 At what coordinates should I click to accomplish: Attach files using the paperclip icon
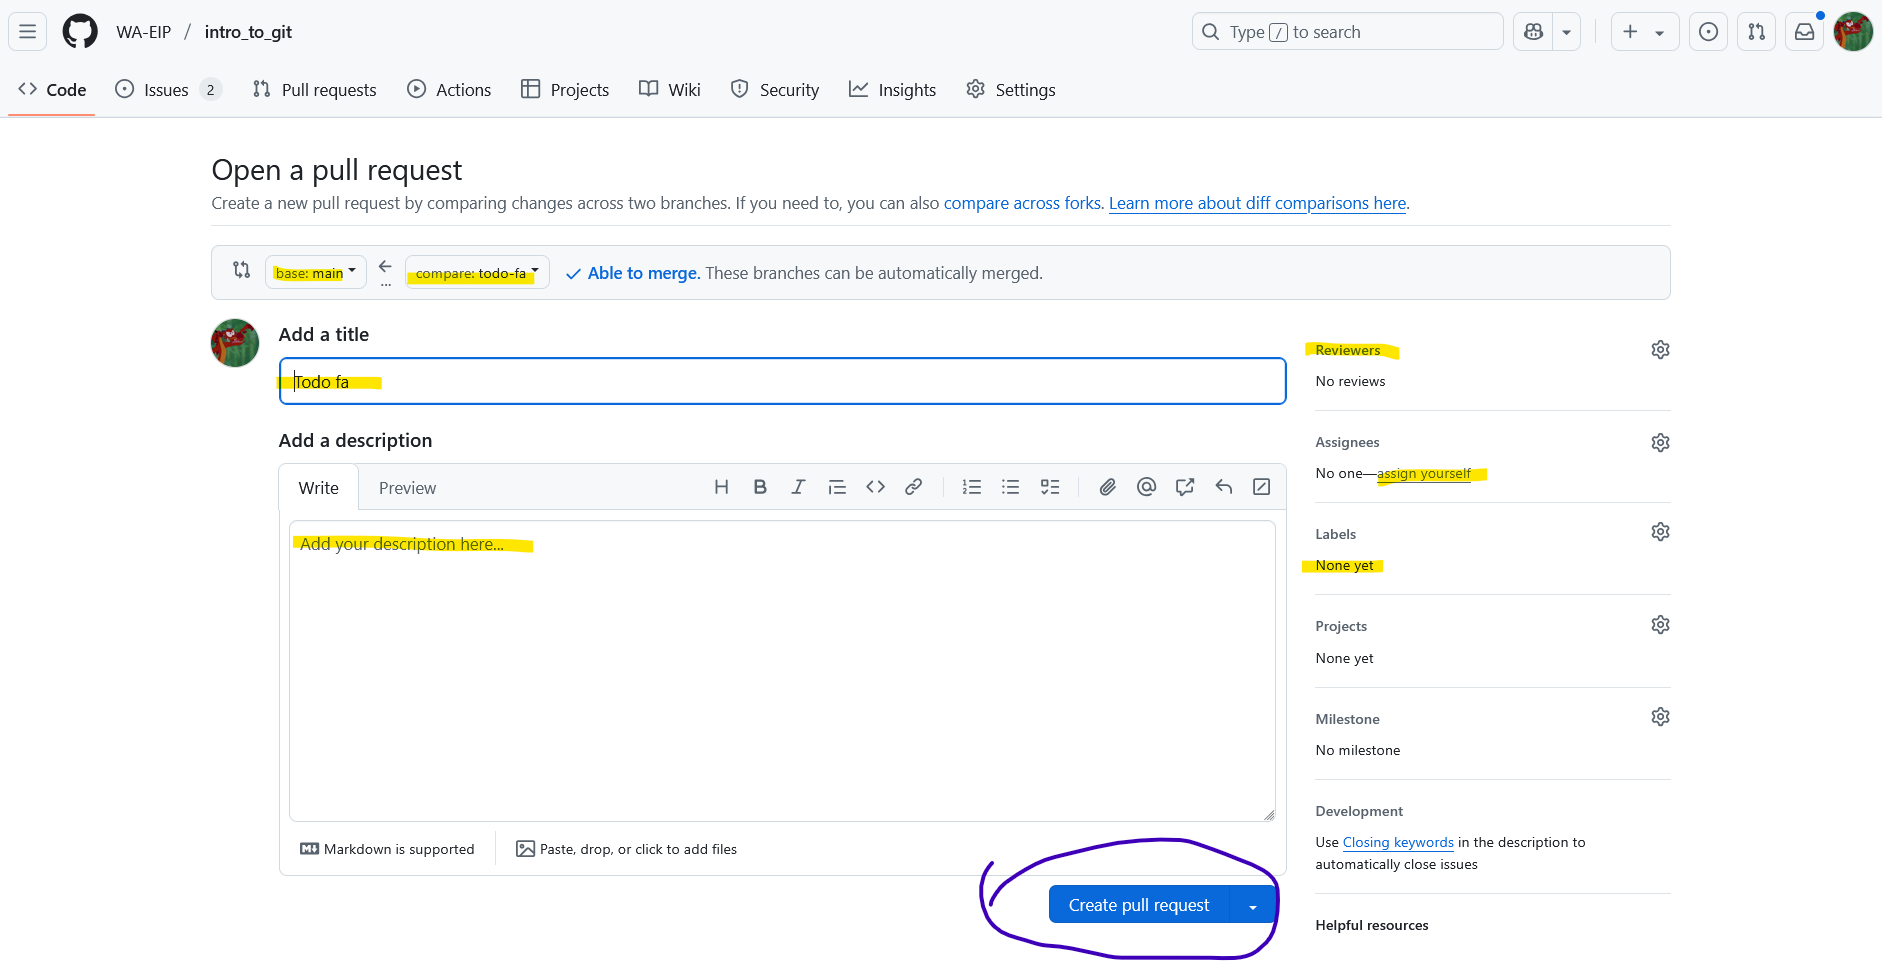[x=1107, y=487]
